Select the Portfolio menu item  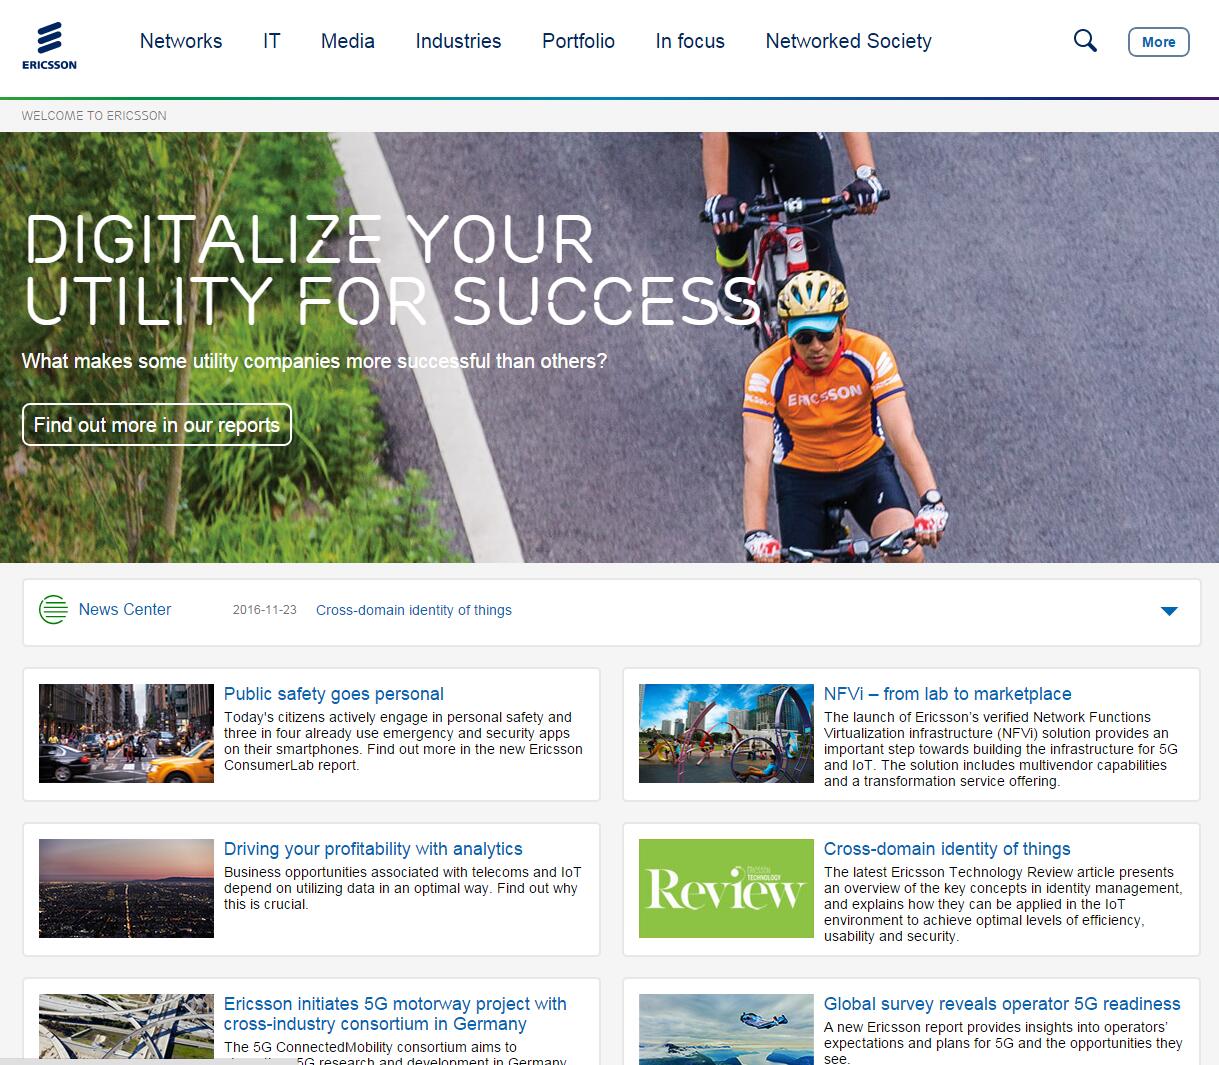[x=578, y=41]
